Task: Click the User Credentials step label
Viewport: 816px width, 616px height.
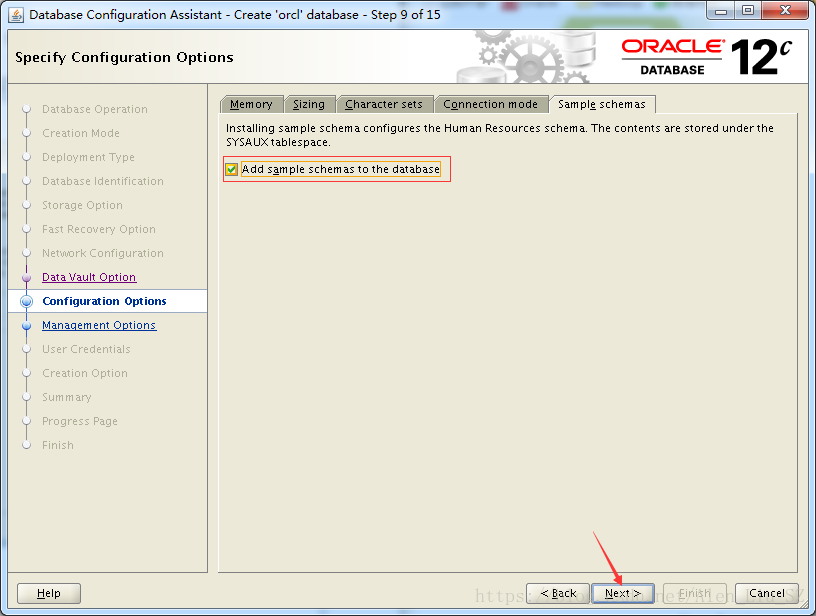Action: [86, 349]
